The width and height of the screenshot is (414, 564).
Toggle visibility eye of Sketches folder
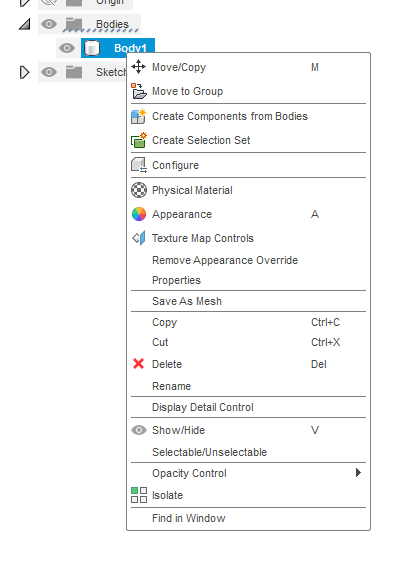(x=49, y=72)
